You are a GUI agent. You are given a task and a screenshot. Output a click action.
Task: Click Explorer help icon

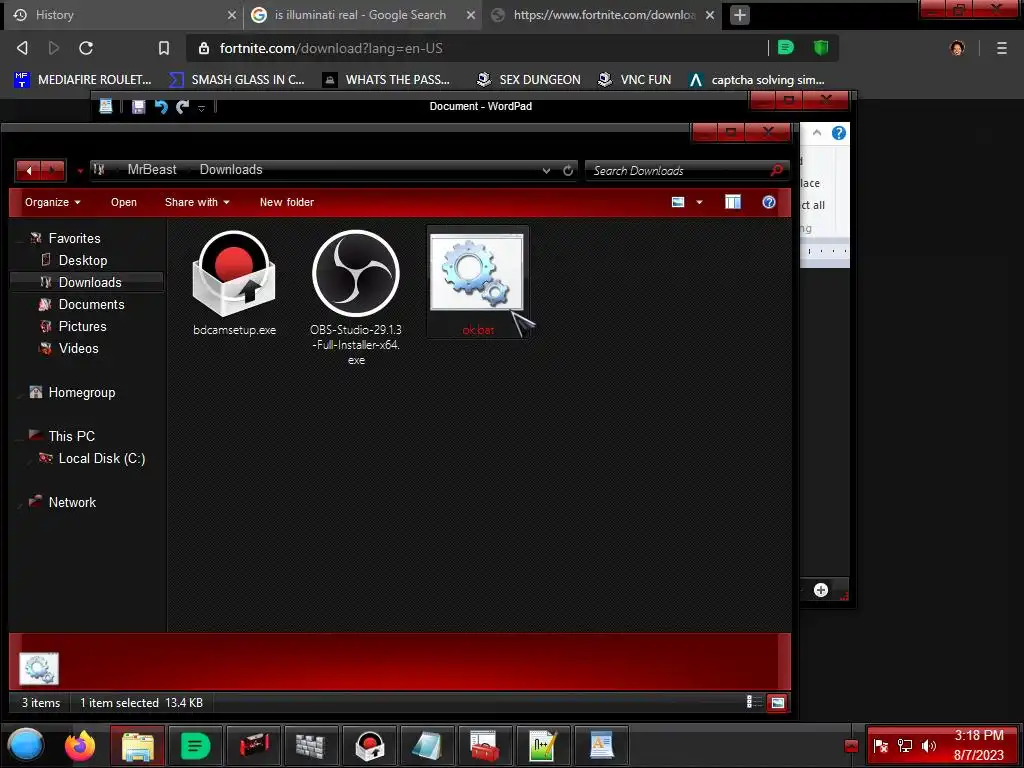tap(769, 202)
